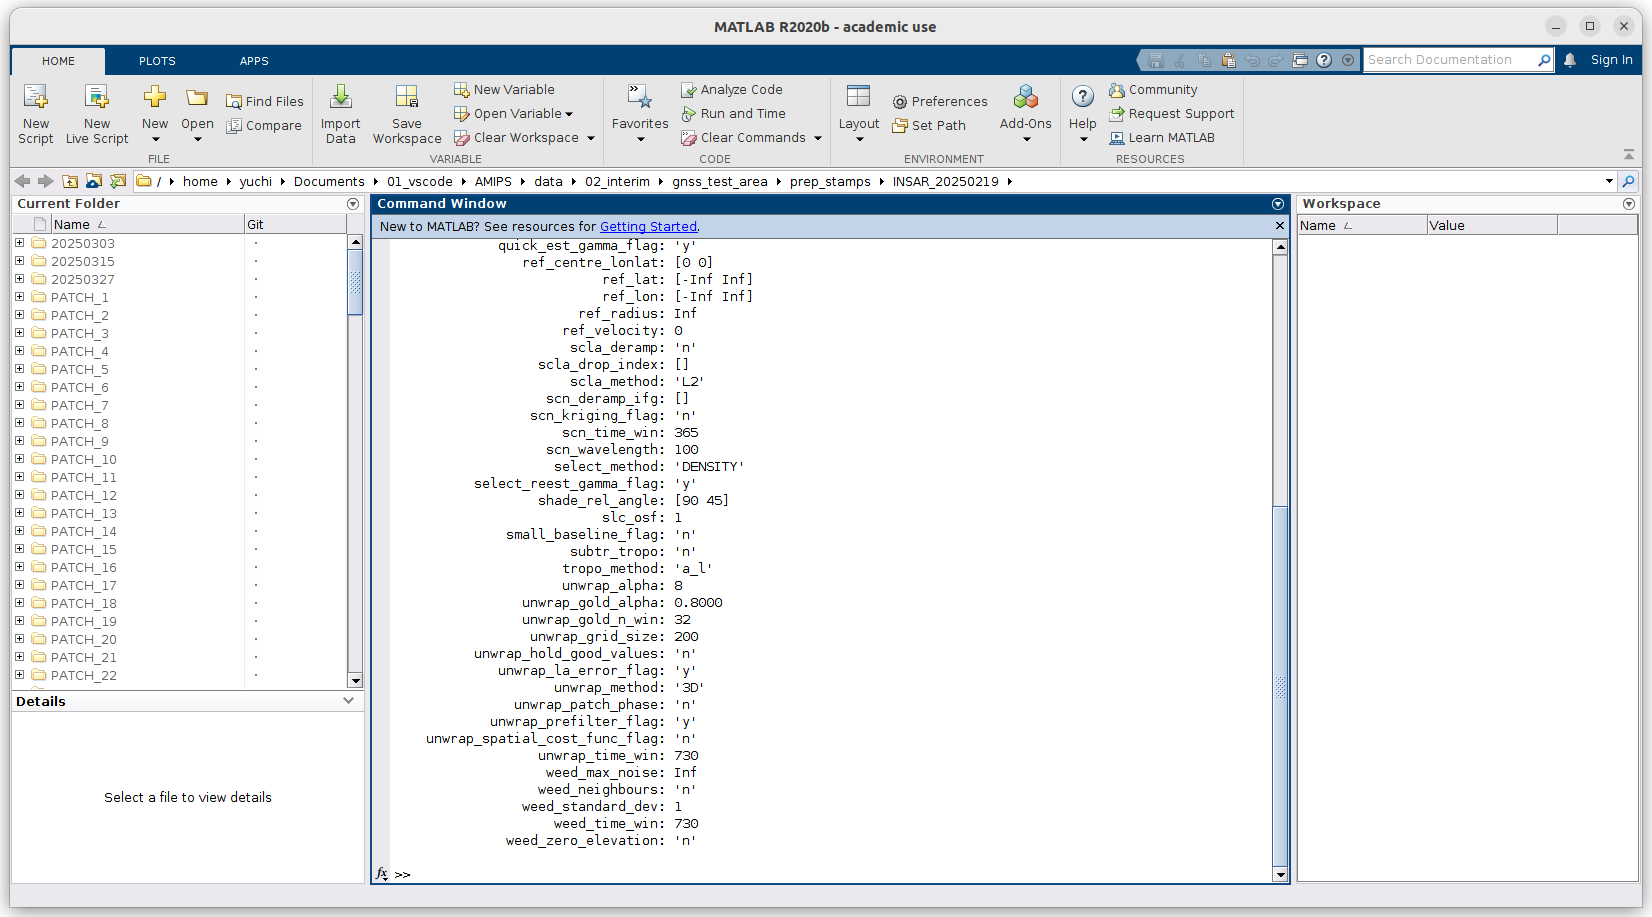Go back with the address bar arrow

pyautogui.click(x=22, y=181)
